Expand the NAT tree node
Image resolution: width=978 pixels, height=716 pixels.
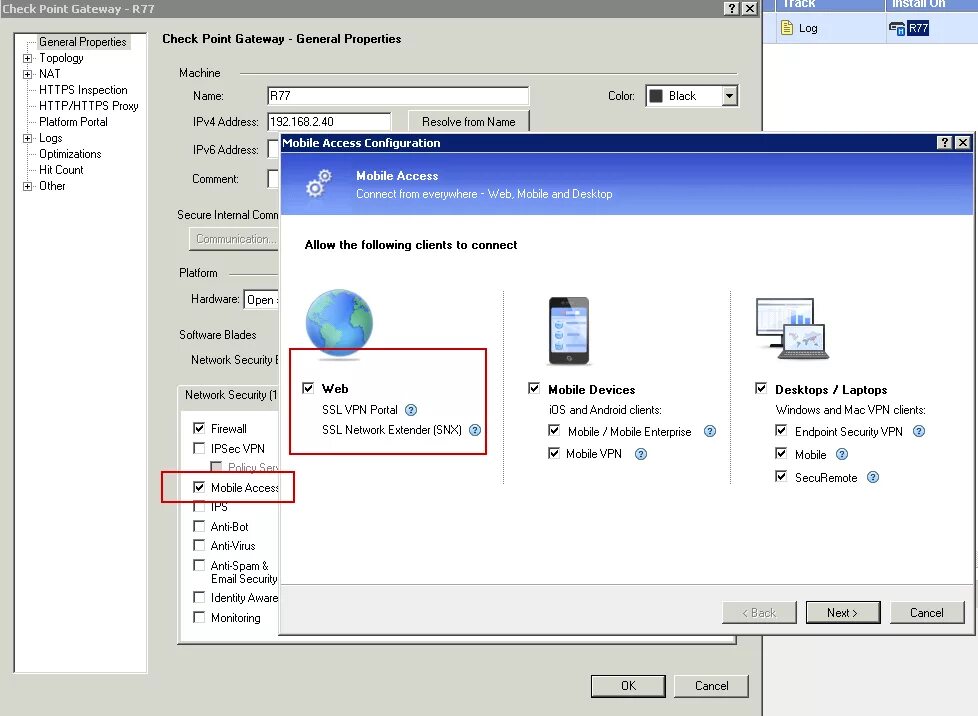[27, 74]
